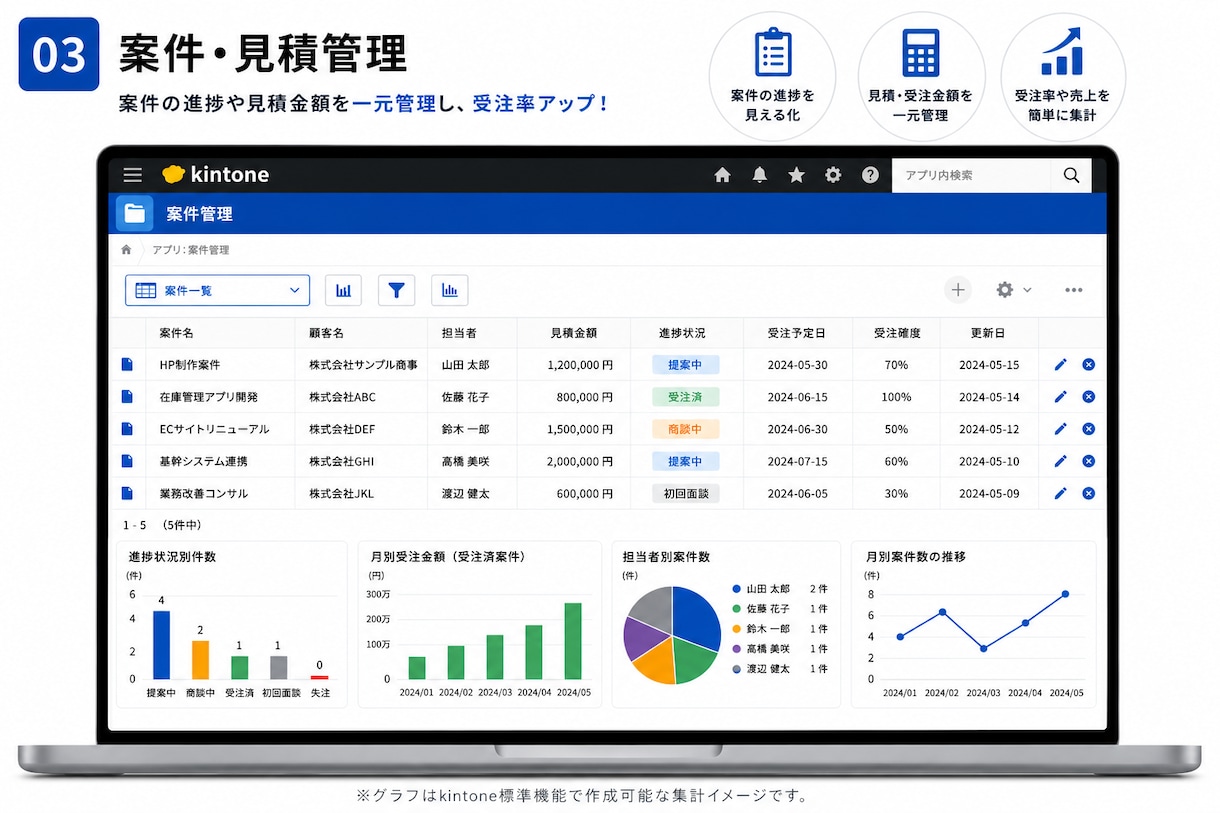Click the 案件管理 app folder icon
The width and height of the screenshot is (1220, 813).
pos(135,214)
